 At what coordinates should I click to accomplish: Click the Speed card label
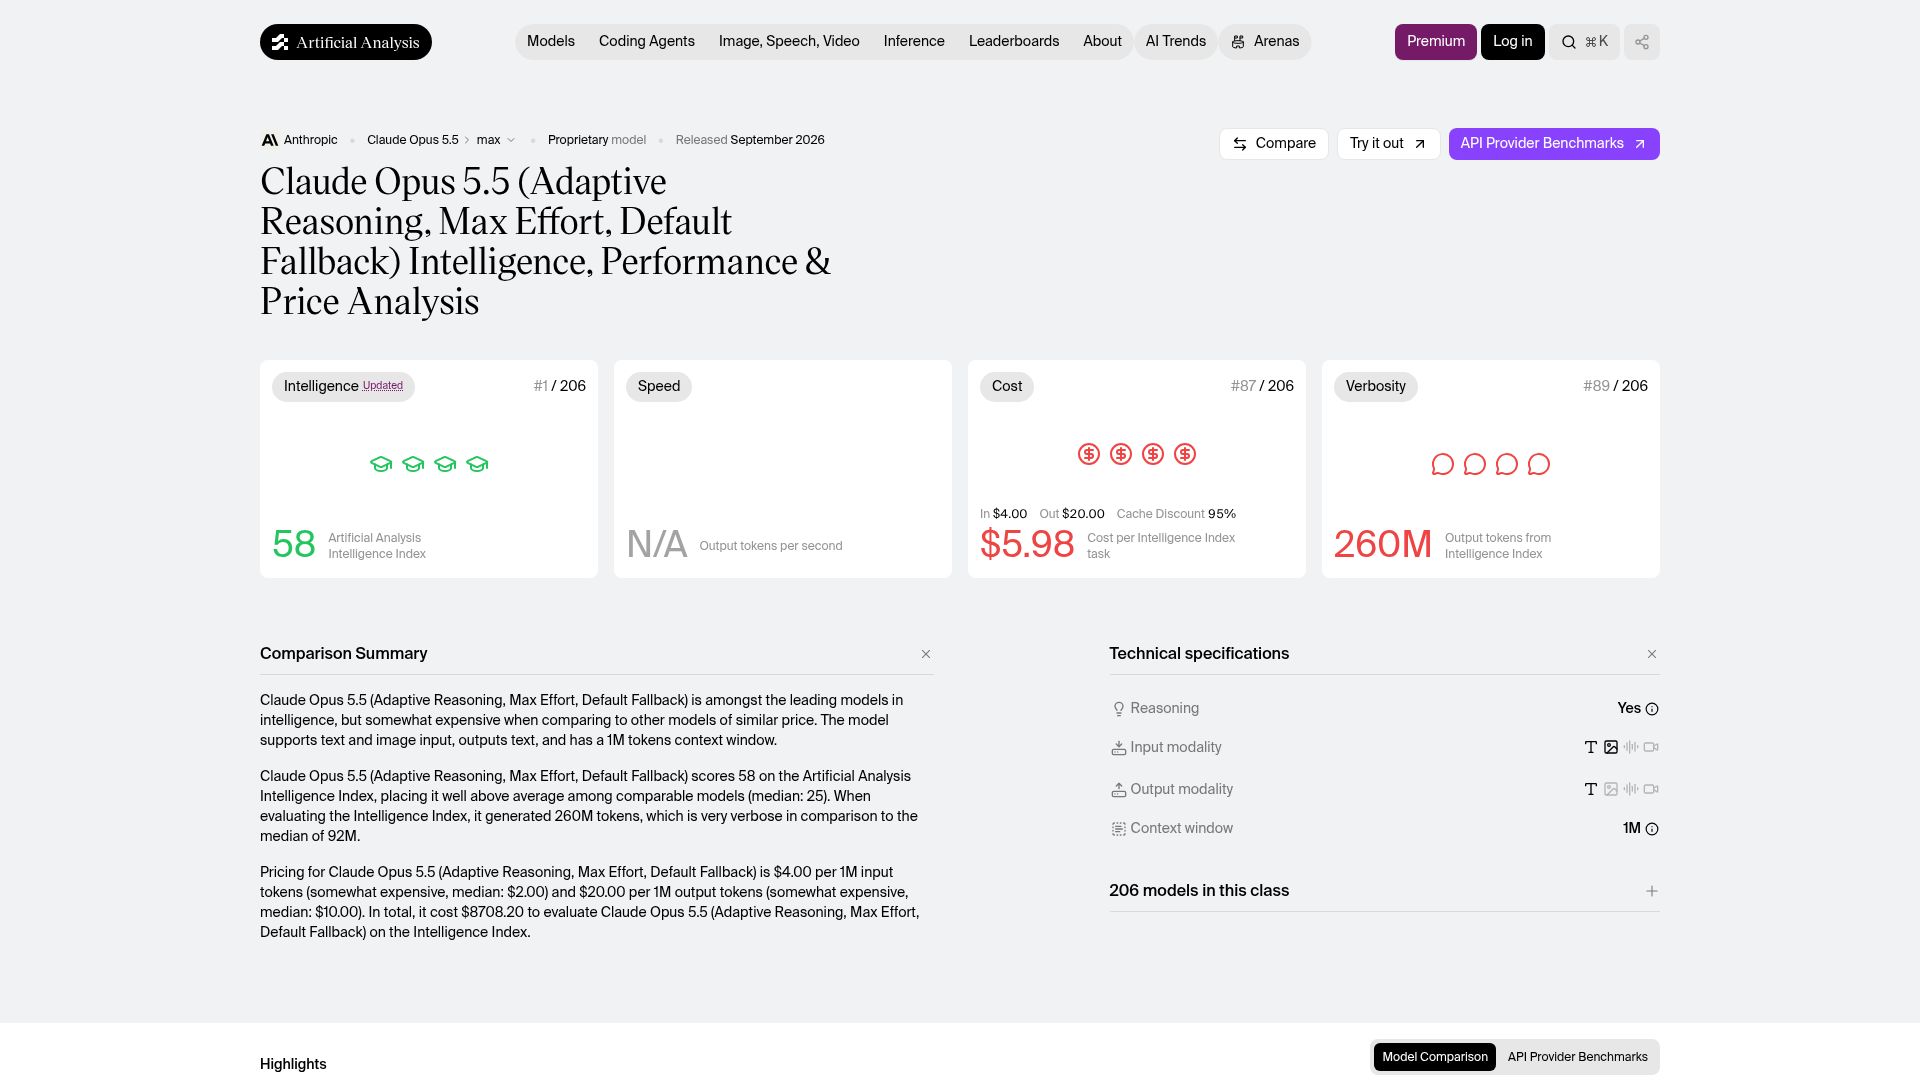659,387
